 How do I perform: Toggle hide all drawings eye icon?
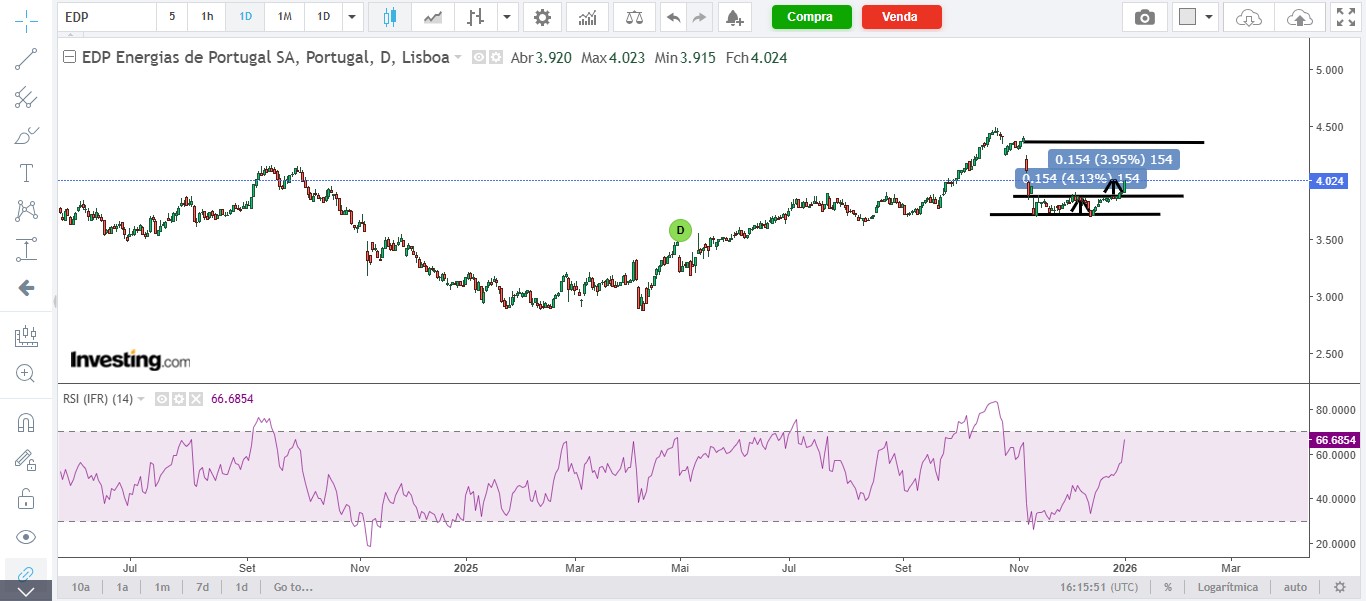click(27, 536)
